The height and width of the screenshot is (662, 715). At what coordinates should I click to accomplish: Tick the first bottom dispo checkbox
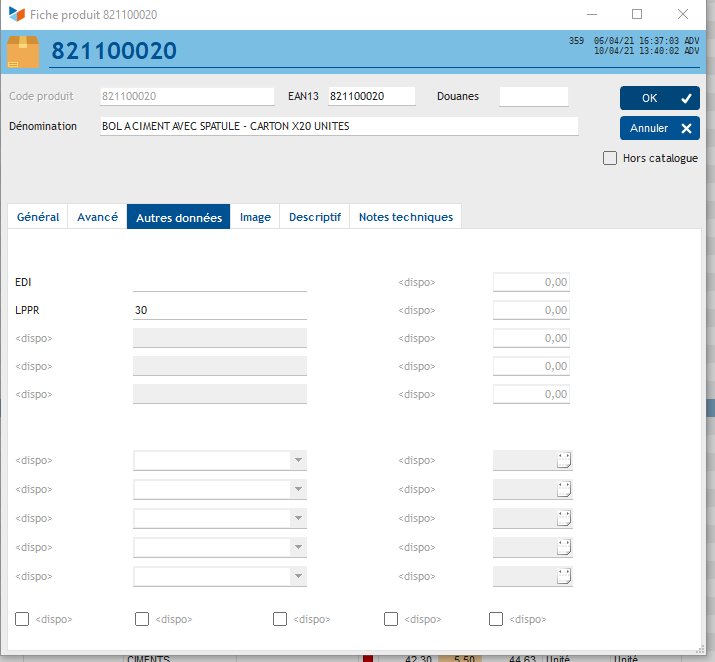pos(23,619)
